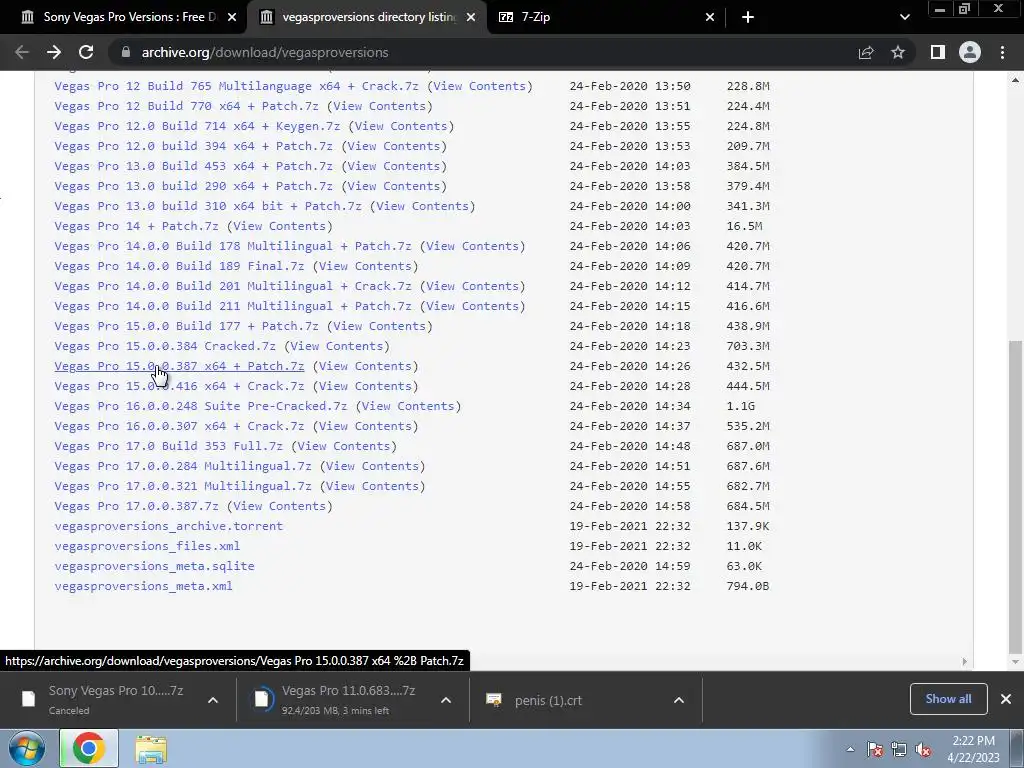Click the muted volume tray icon
The width and height of the screenshot is (1024, 768).
pyautogui.click(x=923, y=750)
